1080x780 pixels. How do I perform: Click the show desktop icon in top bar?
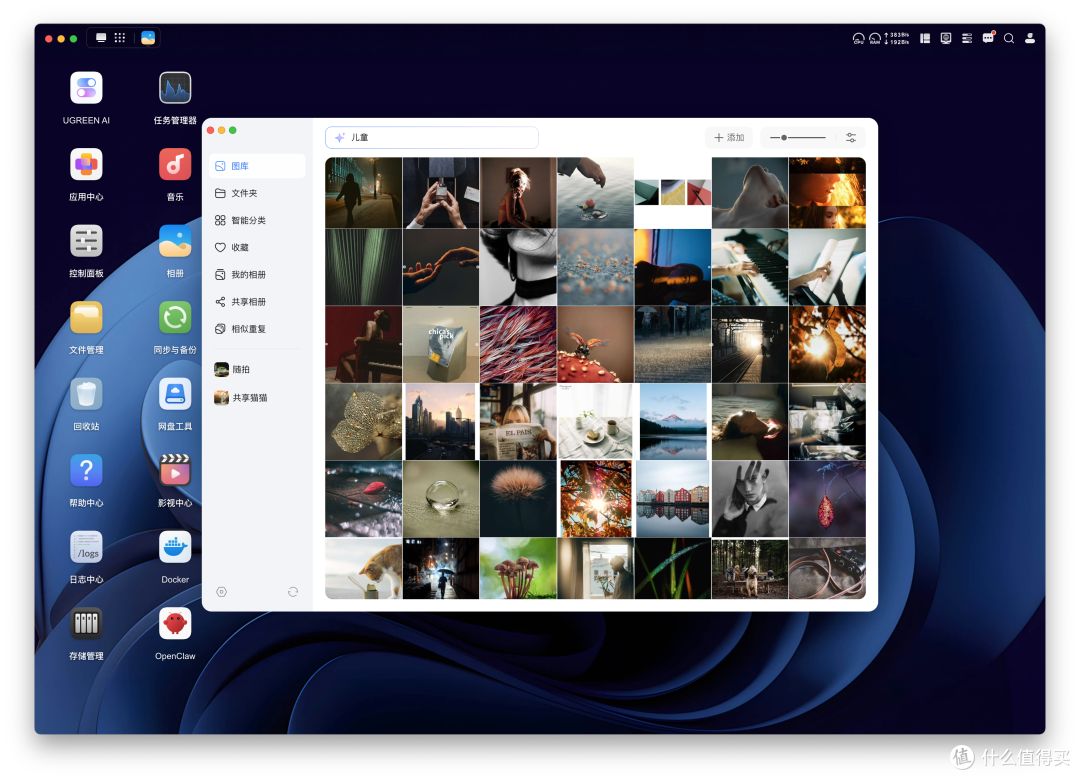coord(101,38)
